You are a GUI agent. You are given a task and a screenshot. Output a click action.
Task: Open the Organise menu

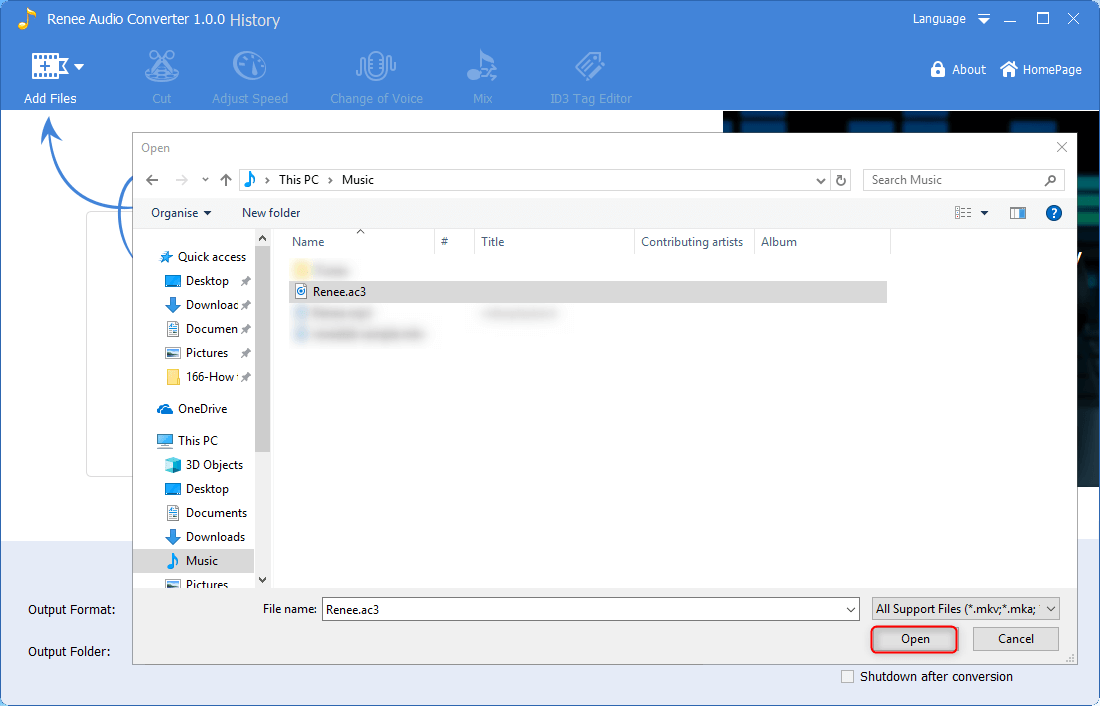181,213
